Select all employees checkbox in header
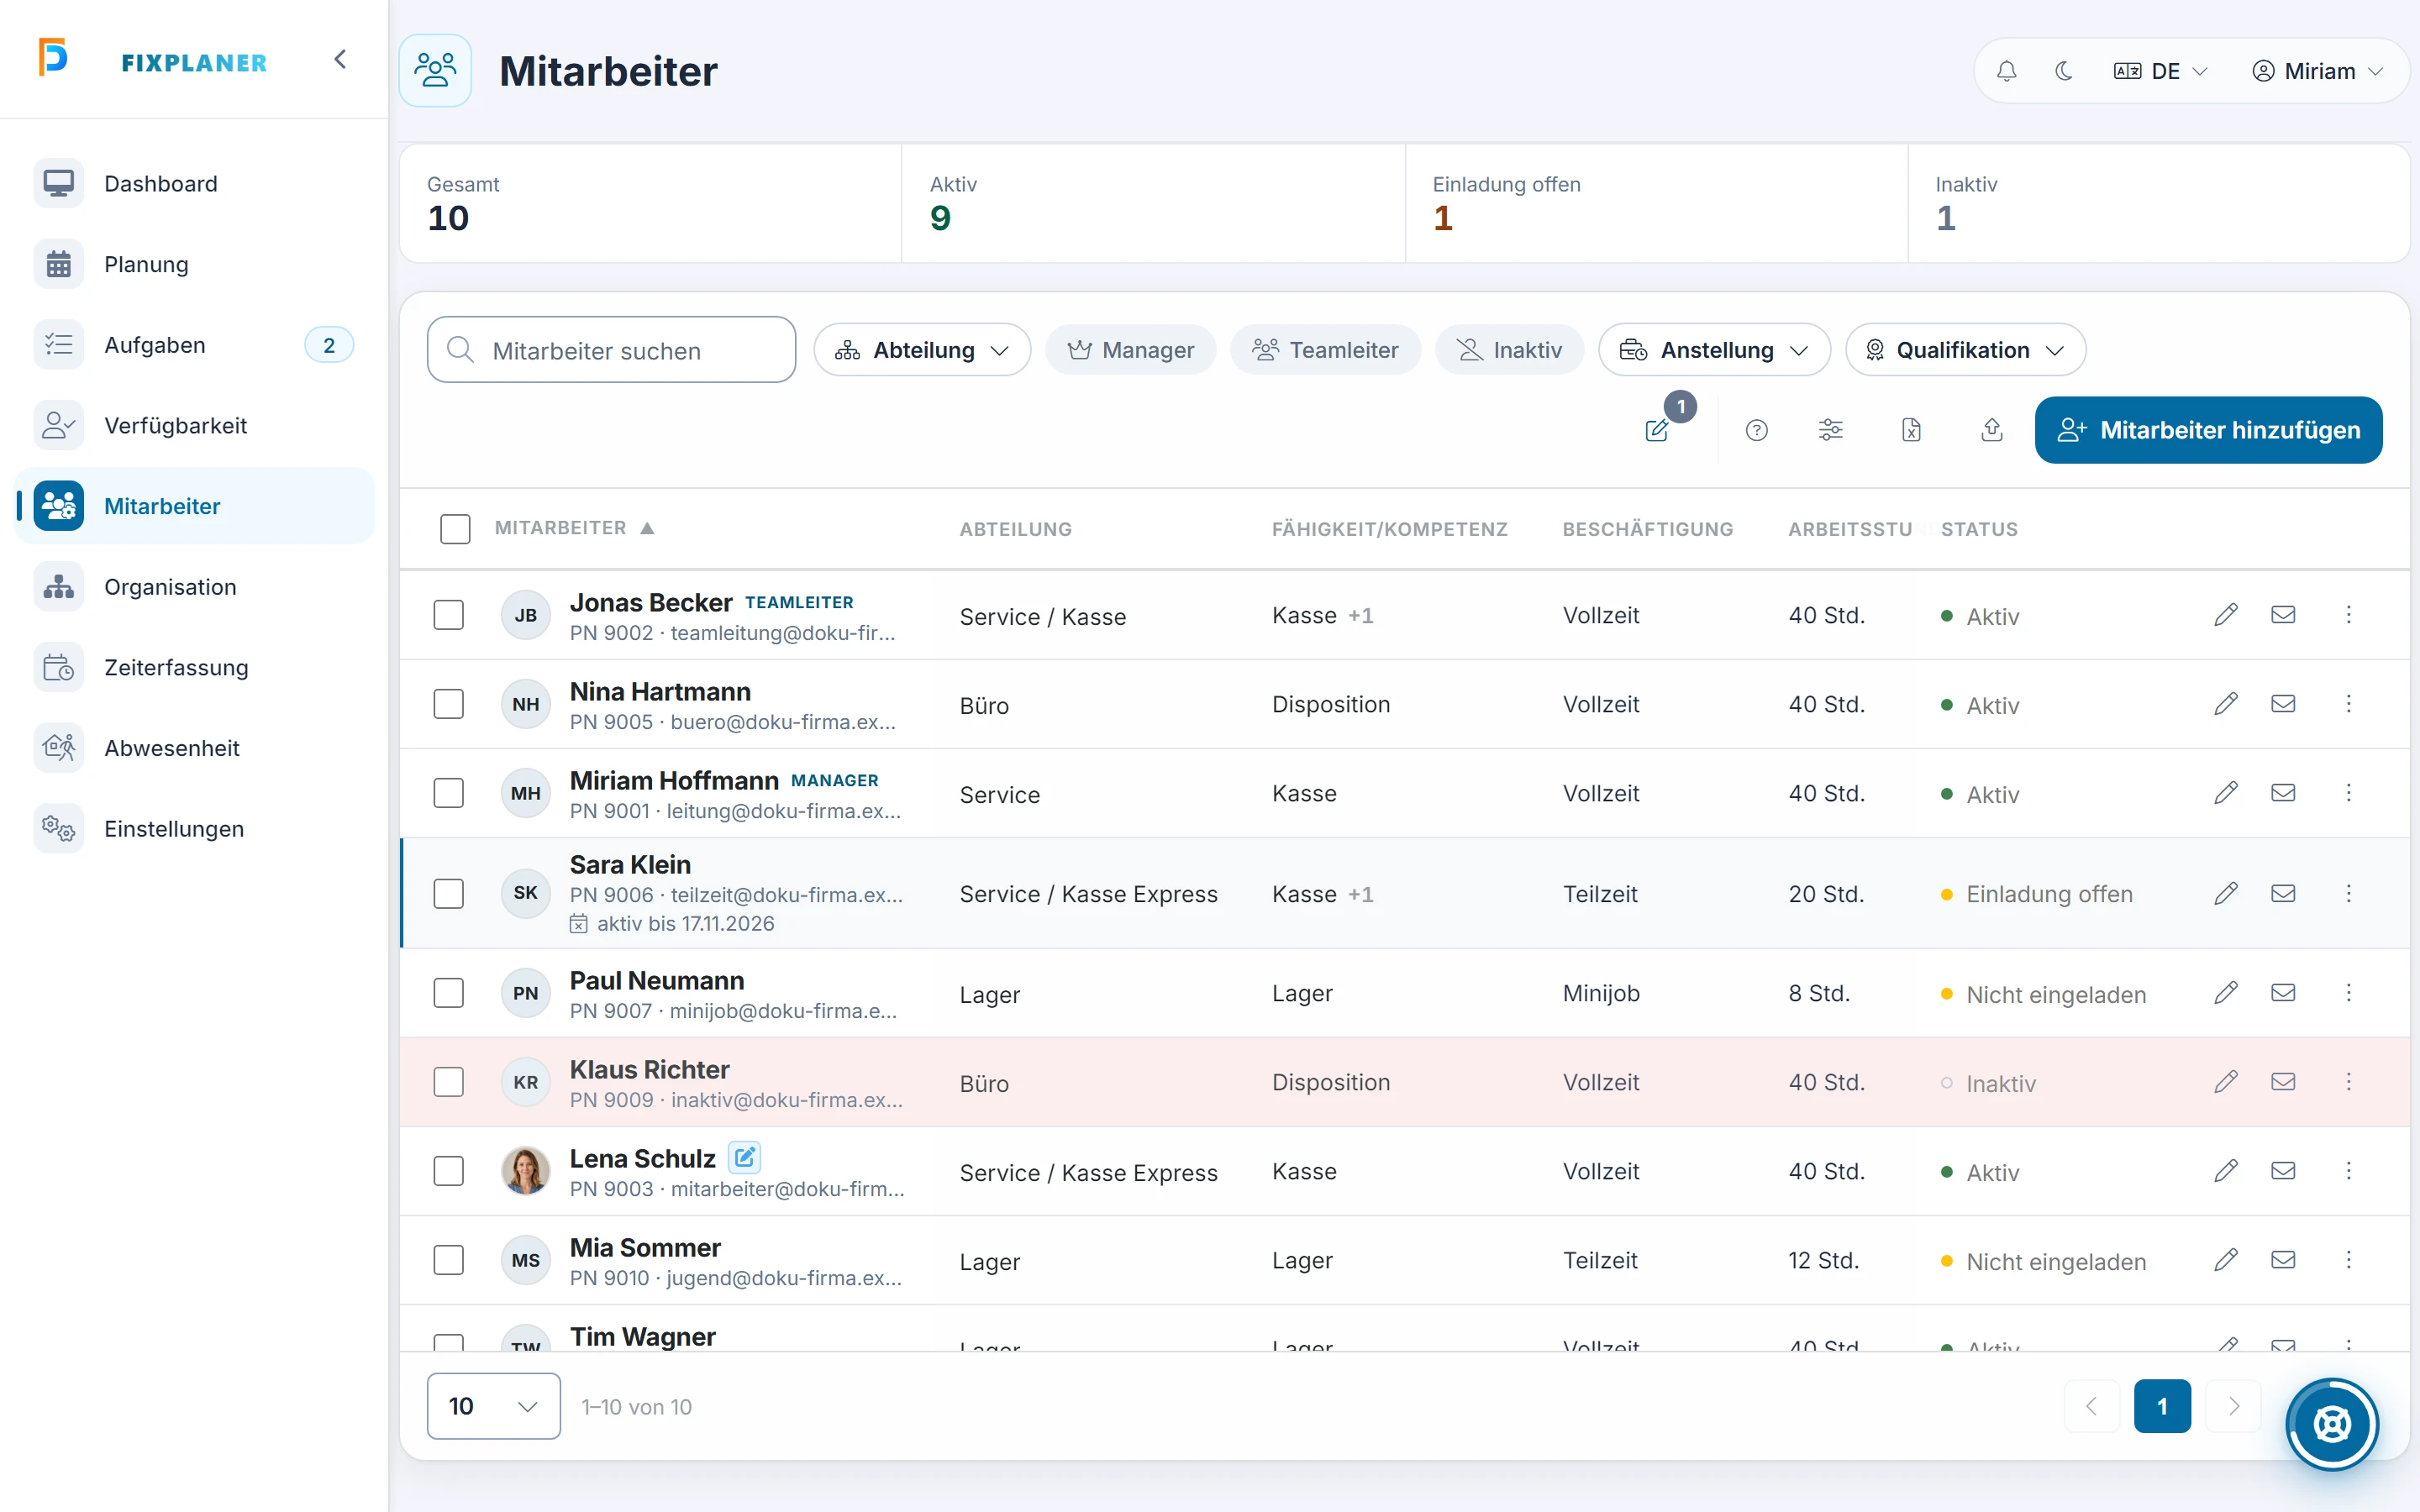This screenshot has width=2420, height=1512. 455,529
